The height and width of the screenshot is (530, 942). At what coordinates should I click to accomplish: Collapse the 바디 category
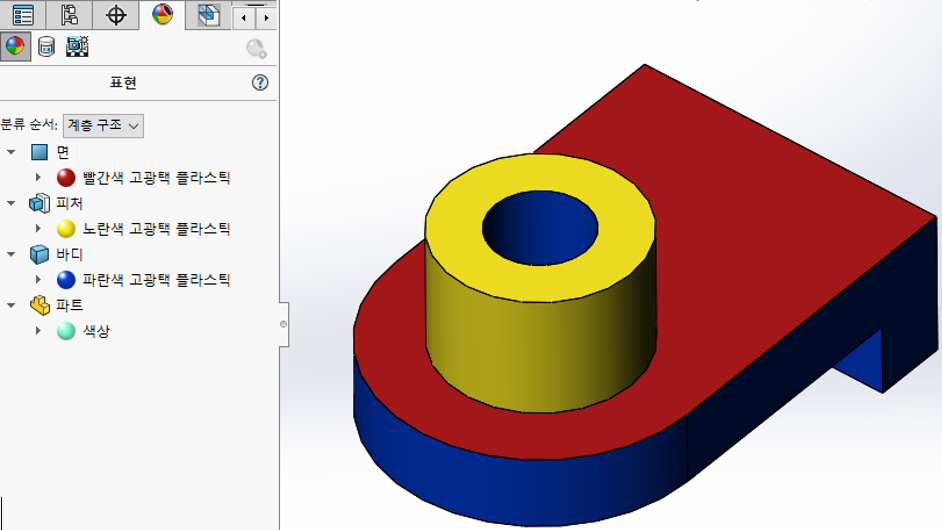tap(11, 254)
